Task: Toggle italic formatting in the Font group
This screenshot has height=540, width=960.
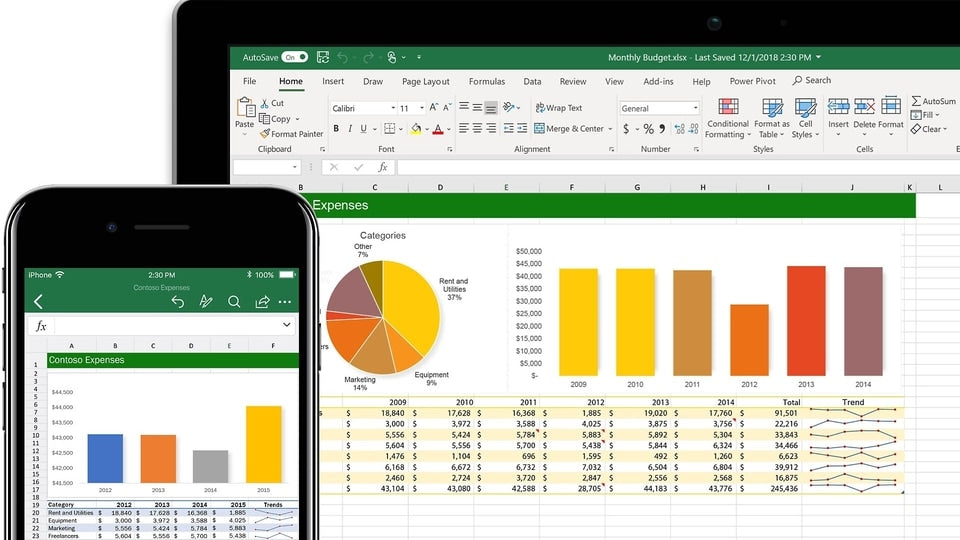Action: 352,129
